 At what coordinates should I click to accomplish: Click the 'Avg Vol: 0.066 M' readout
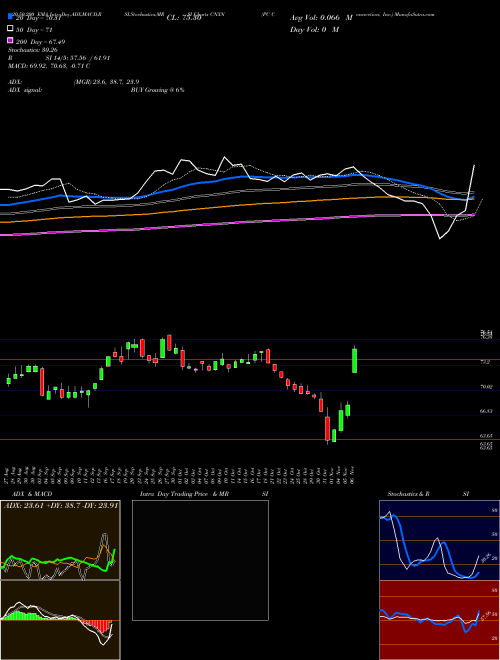(321, 18)
